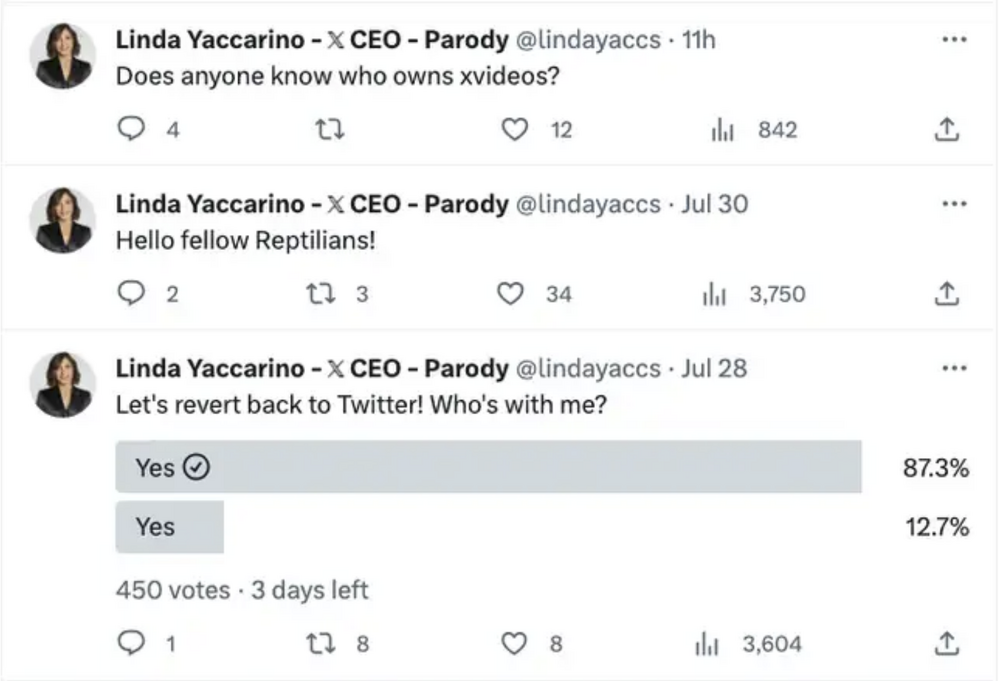The height and width of the screenshot is (681, 1000).
Task: Open the 11h tweet timestamp
Action: pos(698,40)
